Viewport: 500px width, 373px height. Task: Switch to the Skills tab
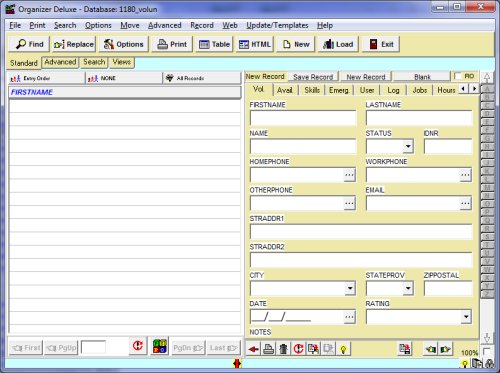(312, 90)
